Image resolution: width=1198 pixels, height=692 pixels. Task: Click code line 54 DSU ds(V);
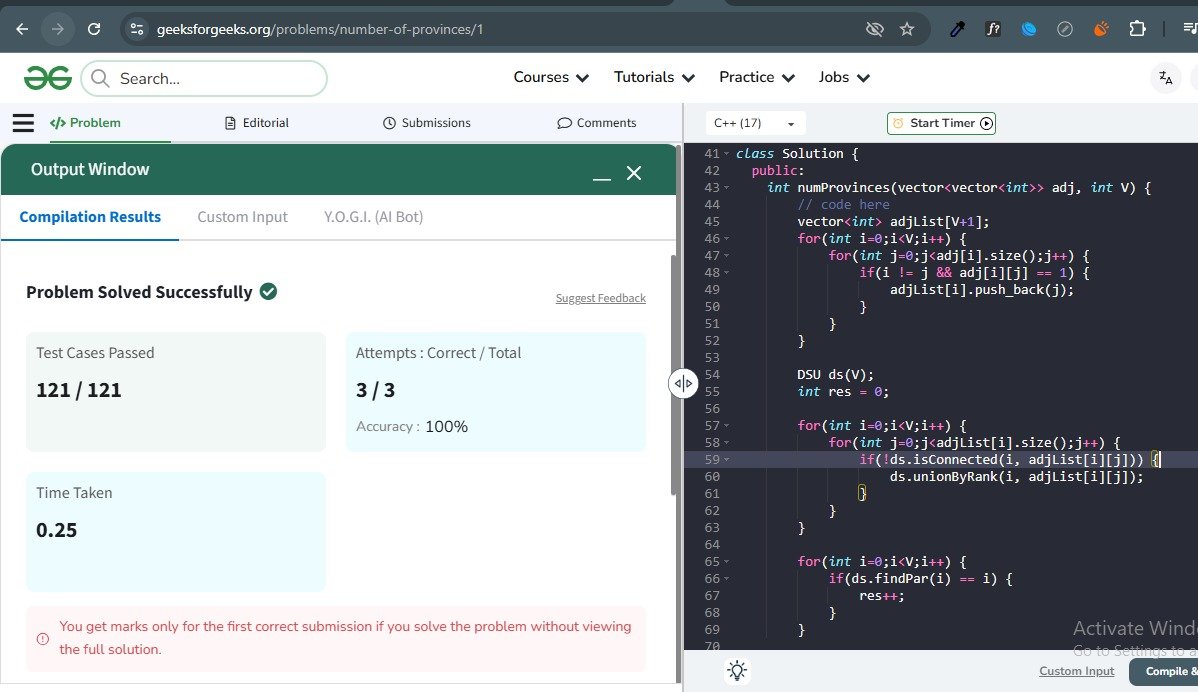click(x=835, y=374)
